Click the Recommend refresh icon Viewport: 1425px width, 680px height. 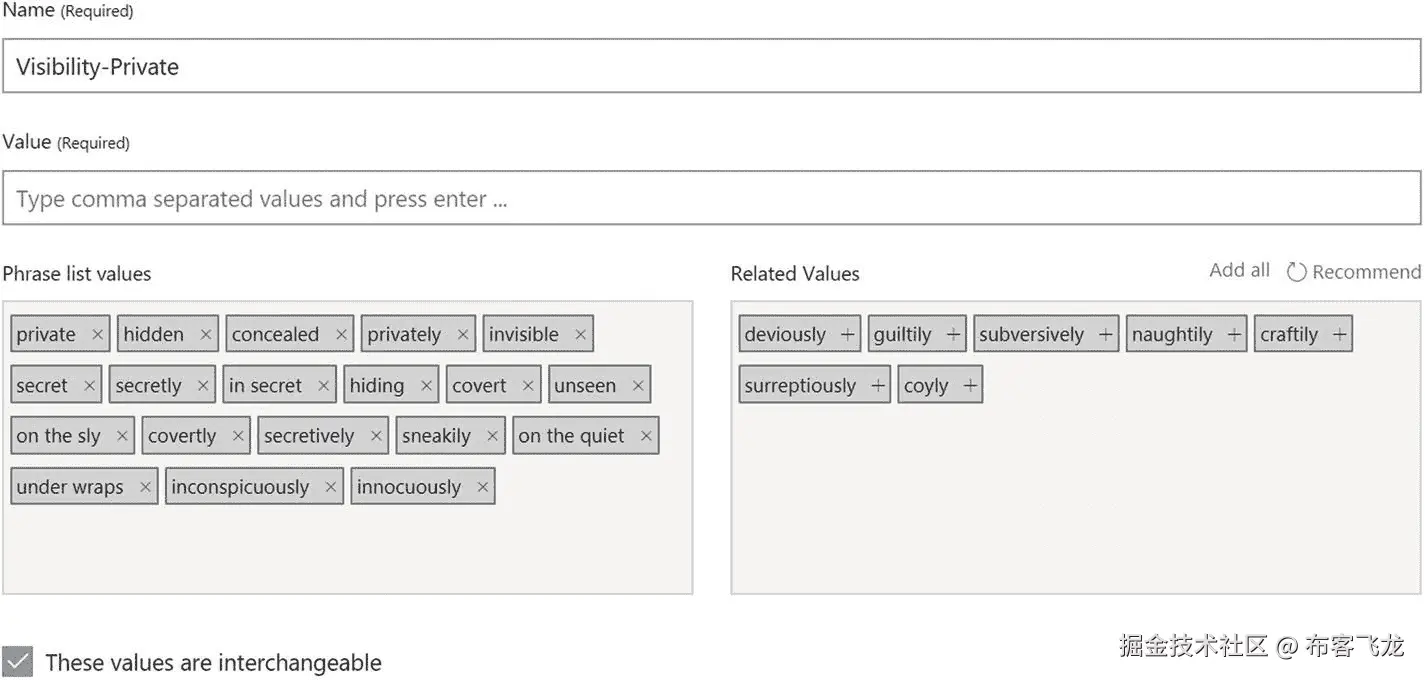pos(1296,272)
